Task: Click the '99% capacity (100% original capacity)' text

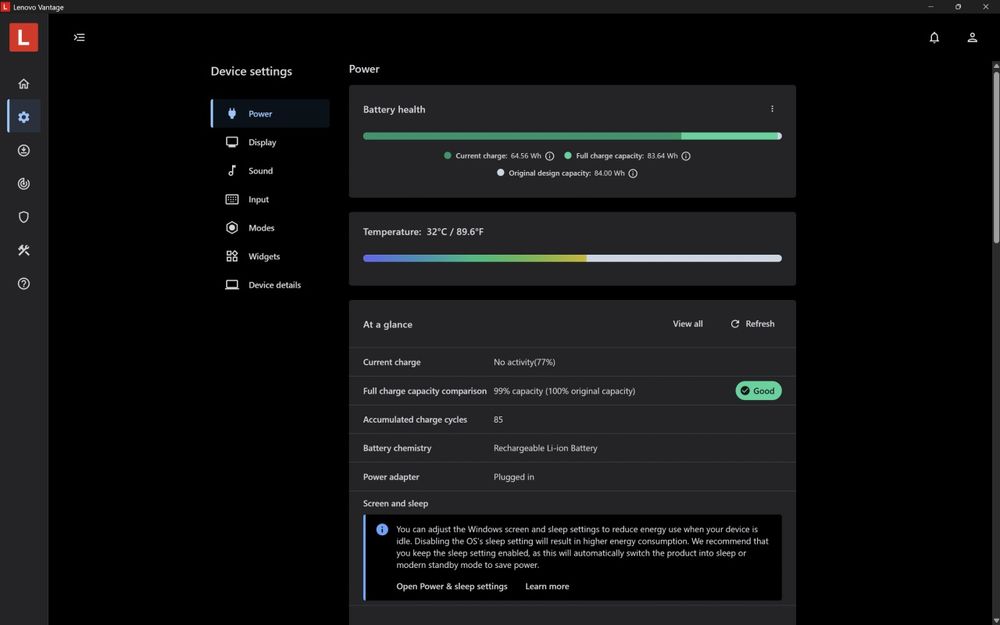Action: click(564, 391)
